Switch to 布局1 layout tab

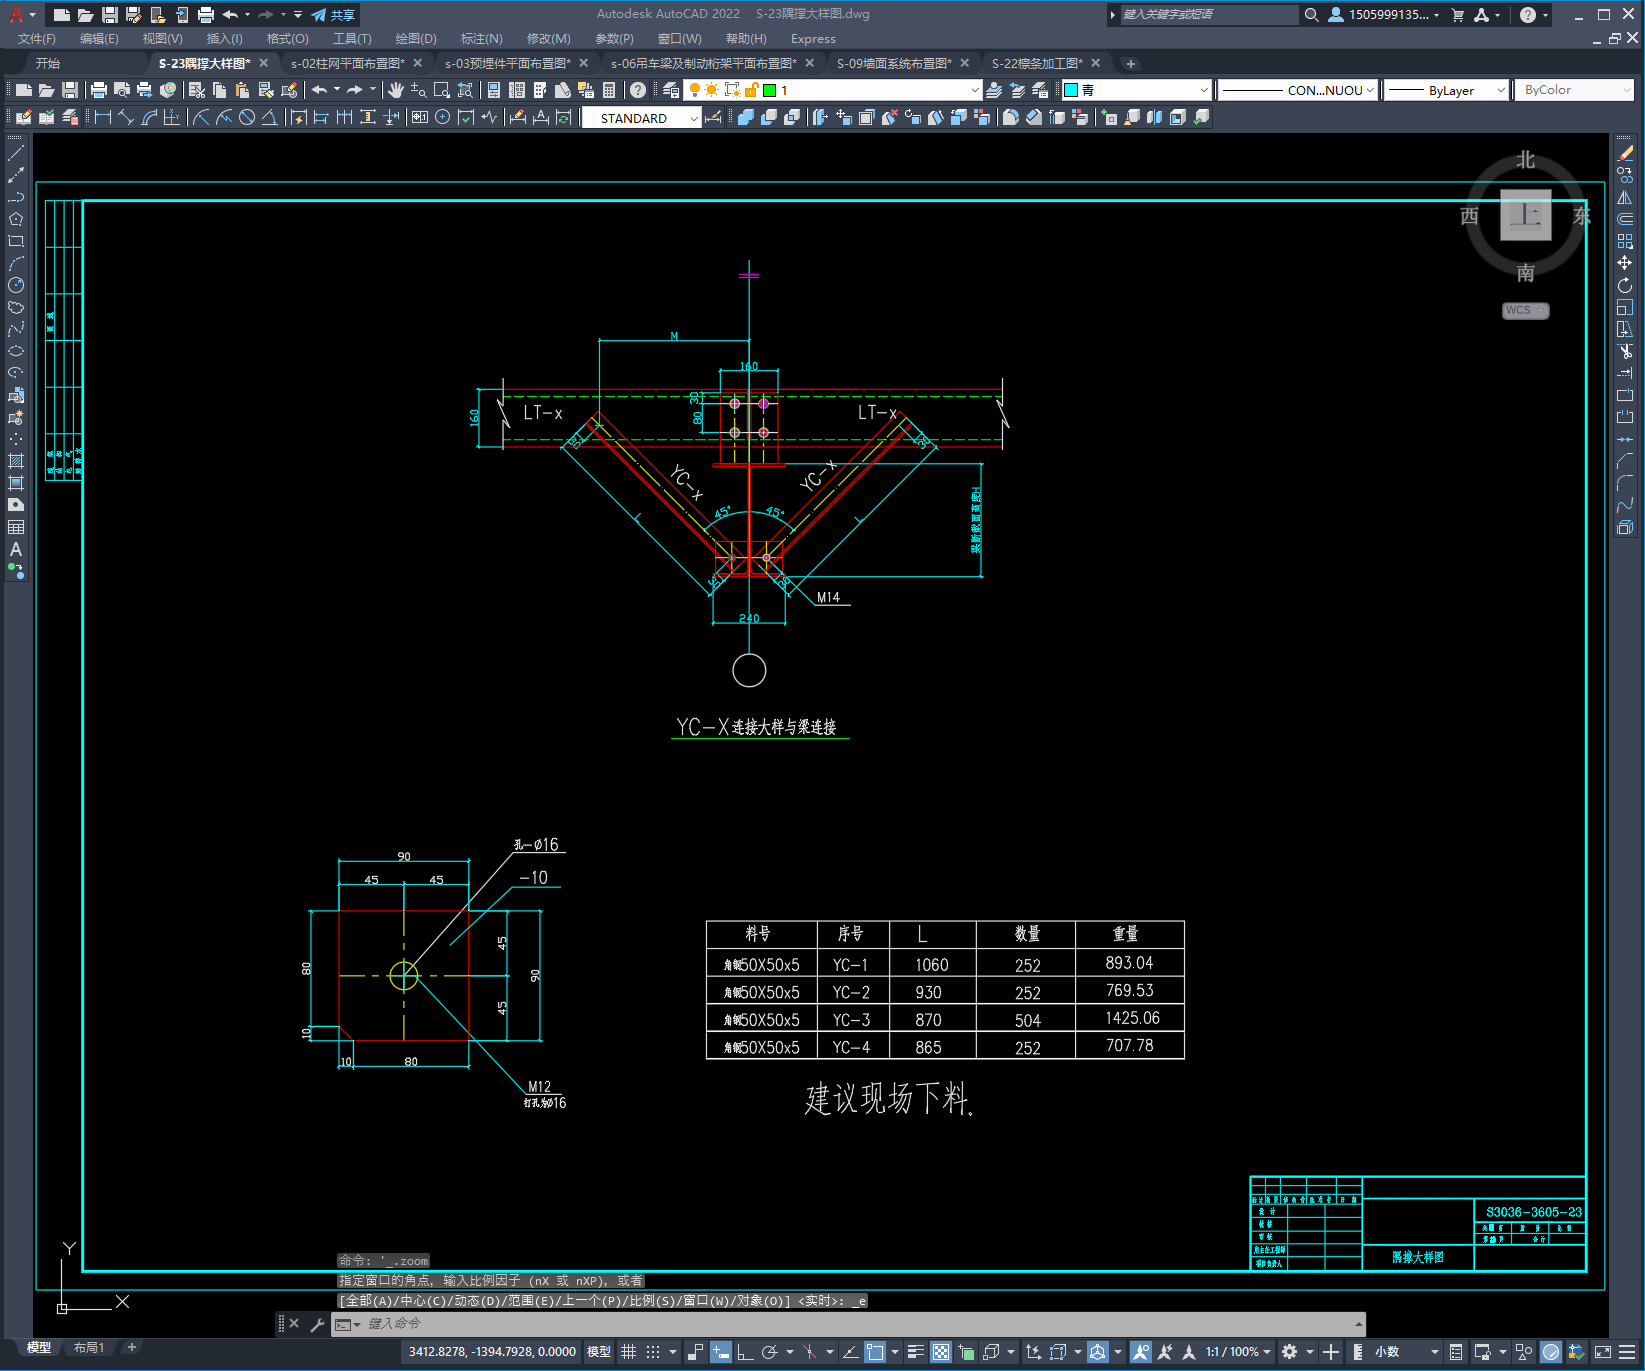(x=88, y=1348)
